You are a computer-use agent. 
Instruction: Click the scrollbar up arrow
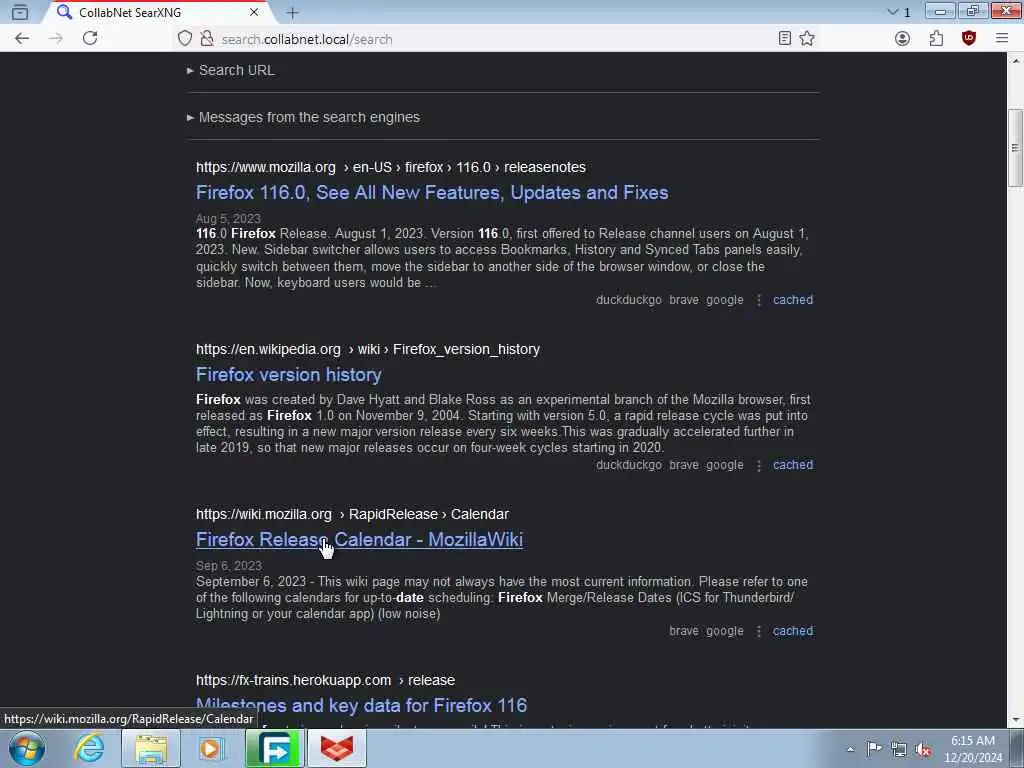pyautogui.click(x=1016, y=60)
